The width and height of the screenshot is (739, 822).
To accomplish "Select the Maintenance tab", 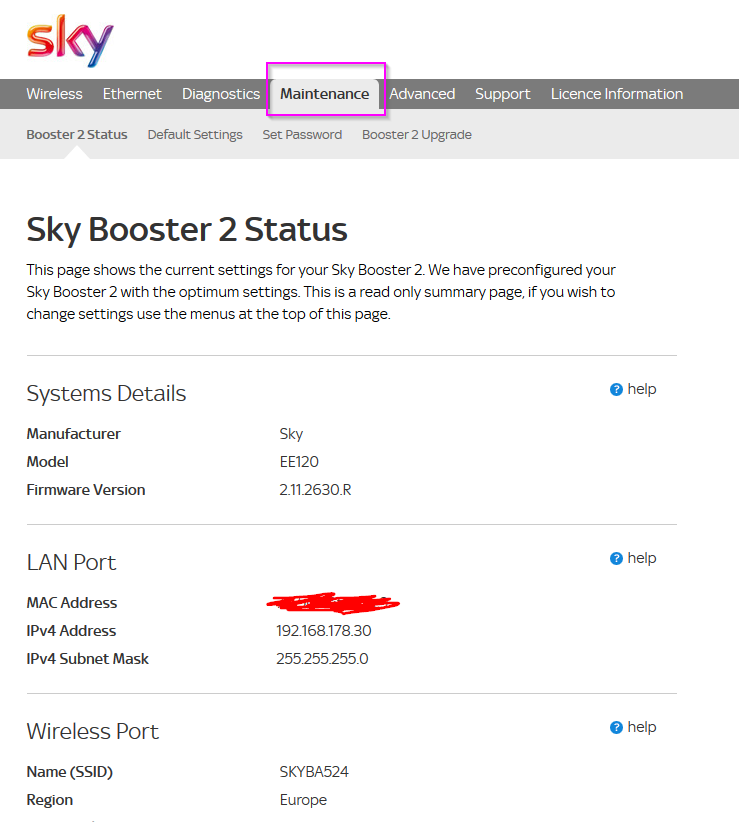I will [324, 94].
